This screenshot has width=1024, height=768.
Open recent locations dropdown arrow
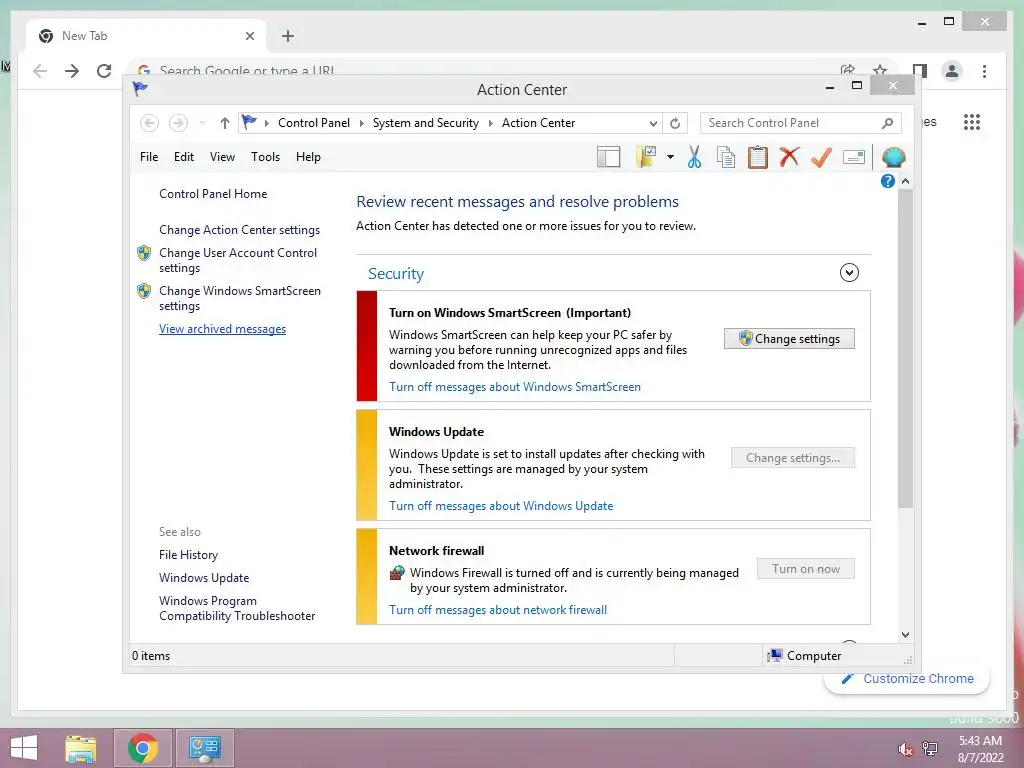[x=202, y=123]
